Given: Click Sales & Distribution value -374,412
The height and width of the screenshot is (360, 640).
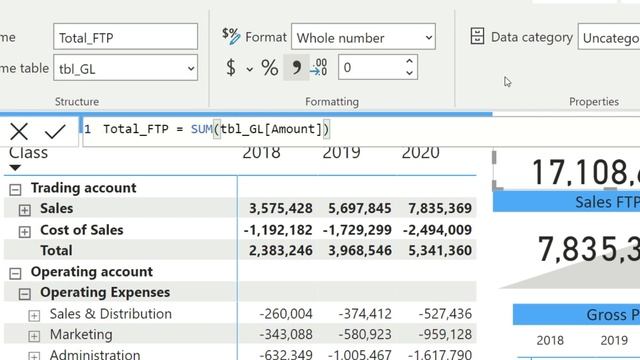Looking at the screenshot, I should pos(365,314).
